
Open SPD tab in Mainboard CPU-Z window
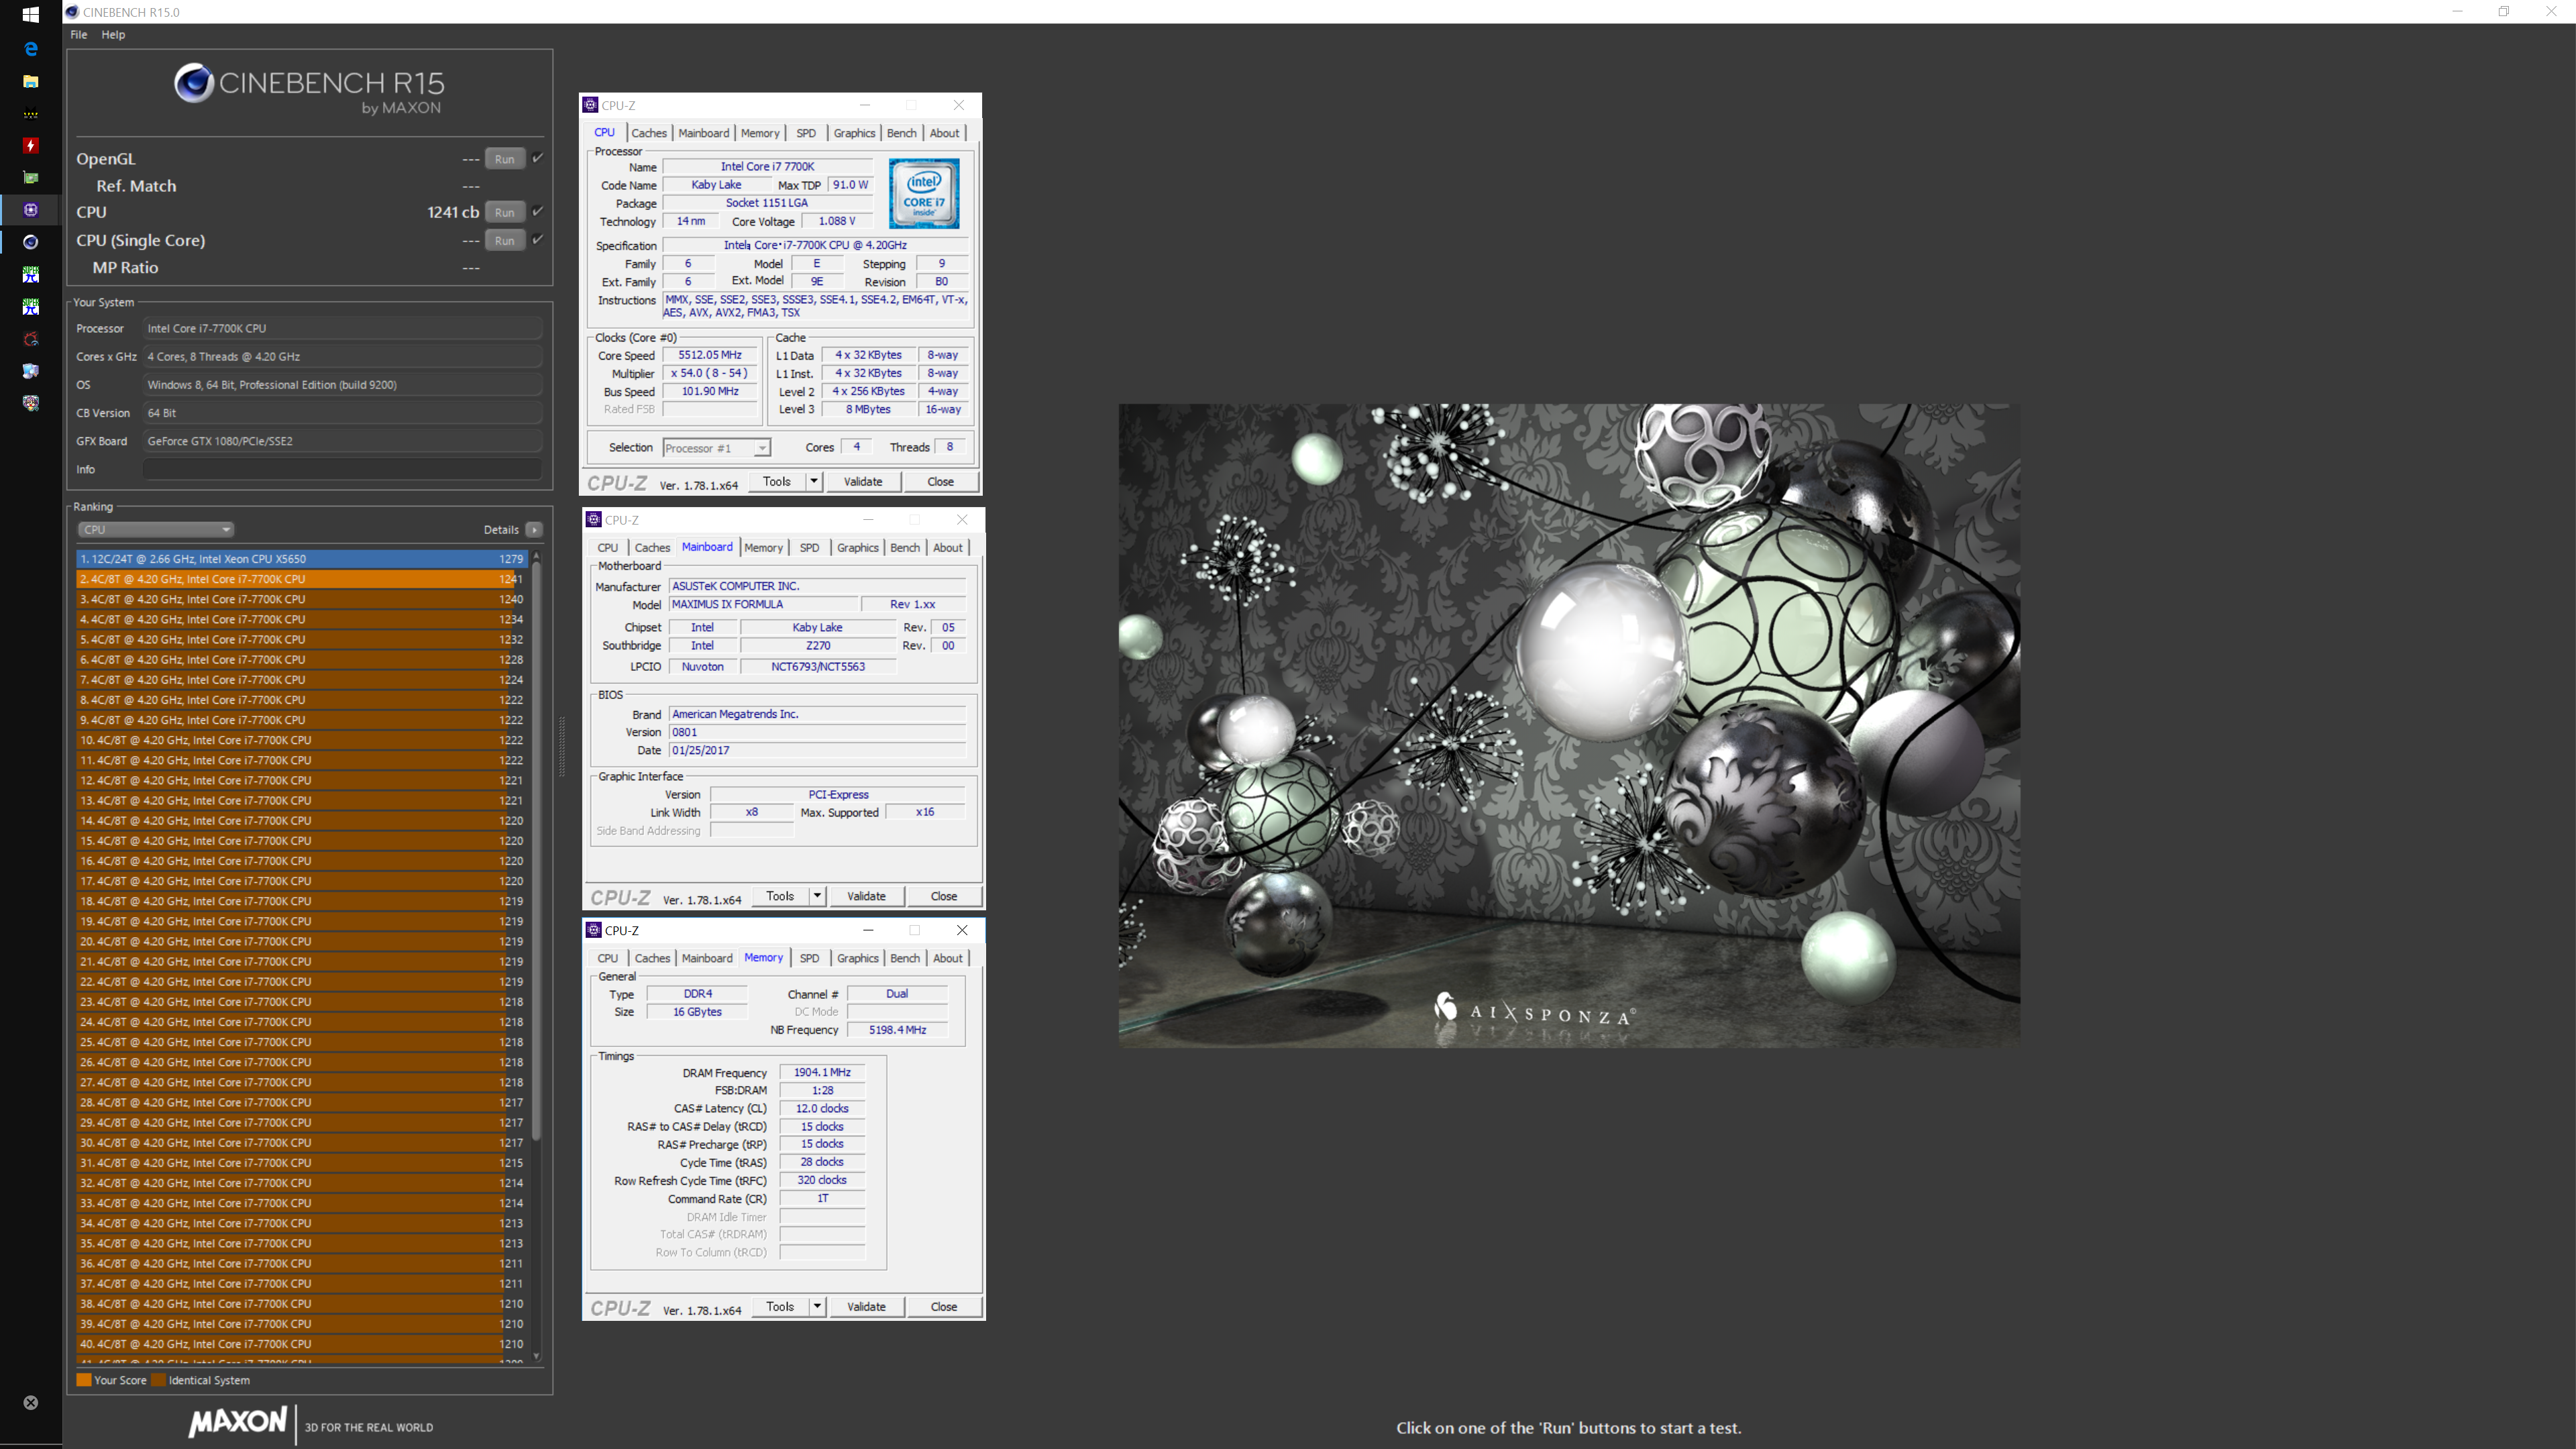coord(809,548)
